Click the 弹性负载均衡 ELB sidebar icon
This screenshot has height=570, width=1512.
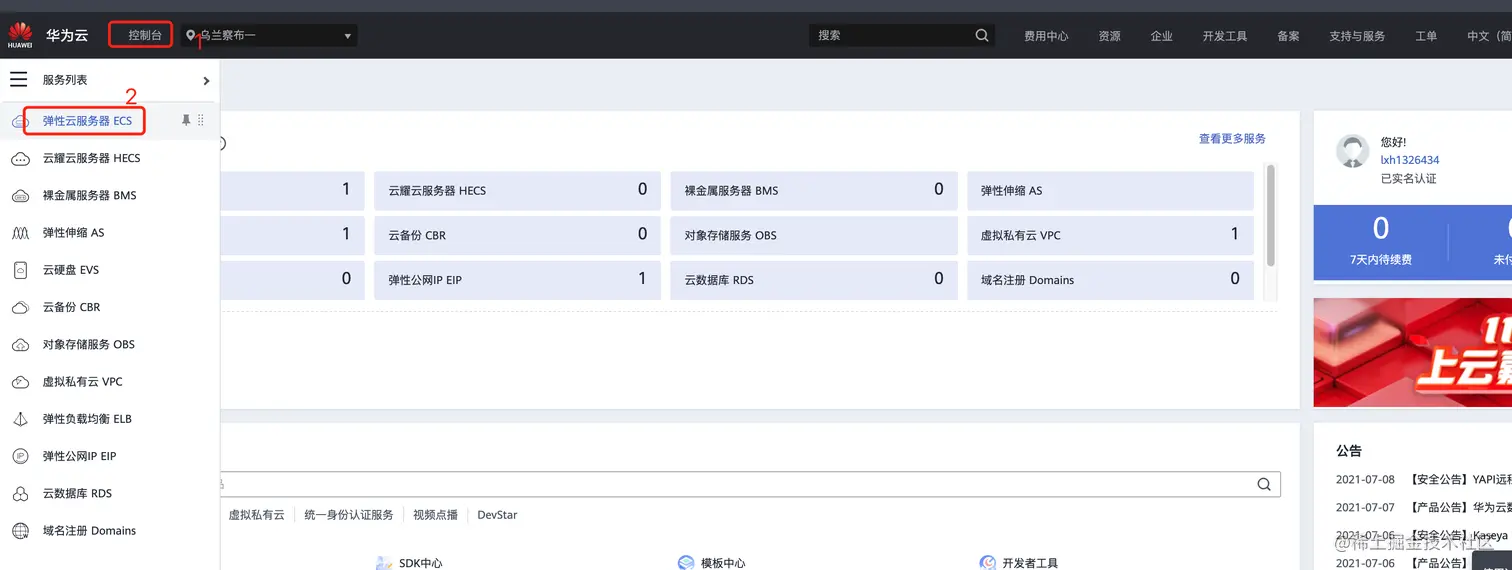click(19, 419)
